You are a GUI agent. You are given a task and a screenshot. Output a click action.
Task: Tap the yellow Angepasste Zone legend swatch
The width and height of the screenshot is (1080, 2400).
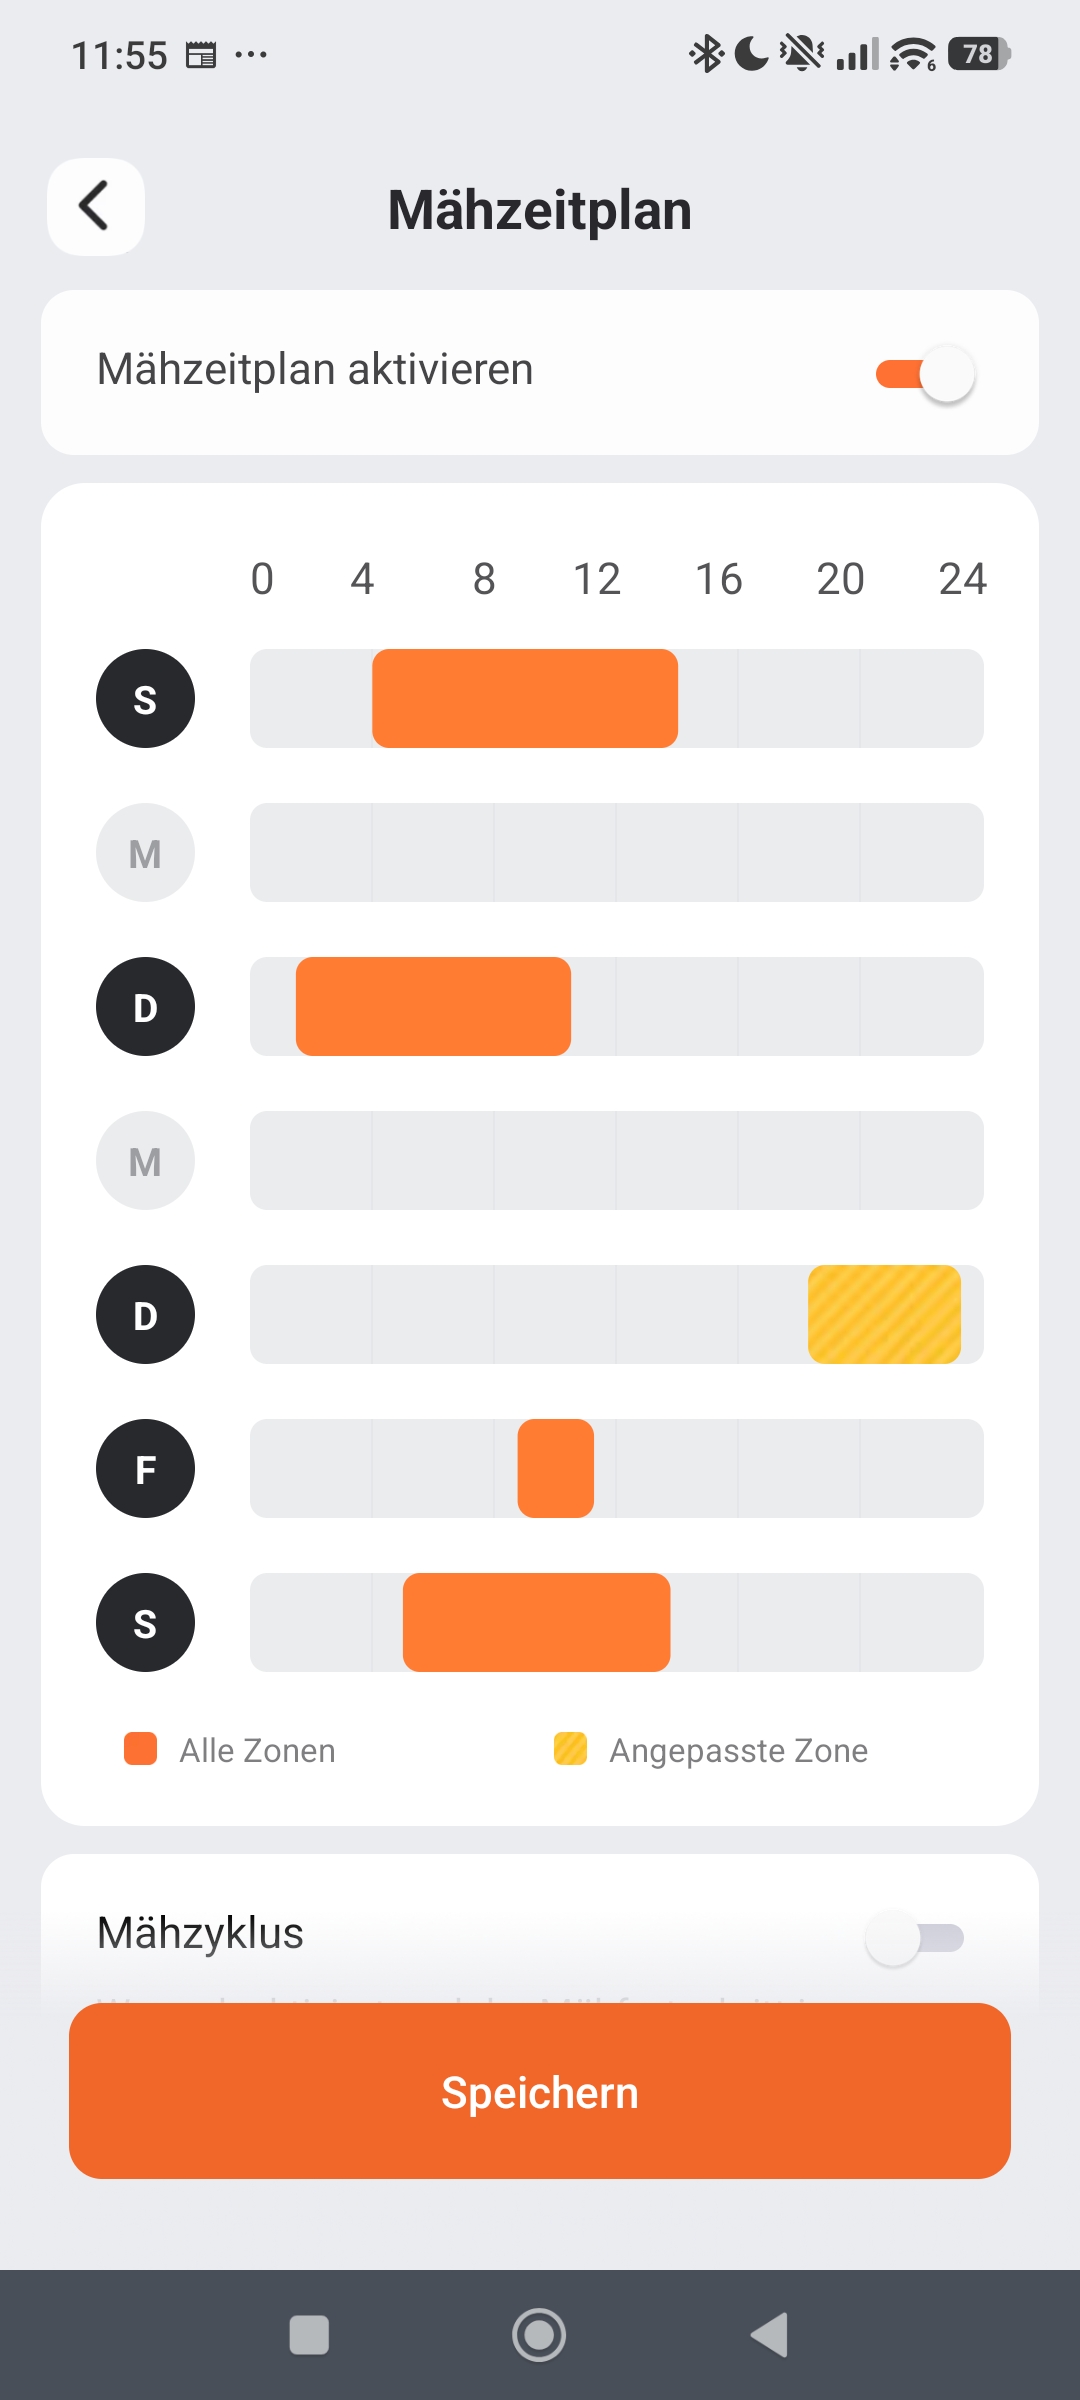(570, 1749)
